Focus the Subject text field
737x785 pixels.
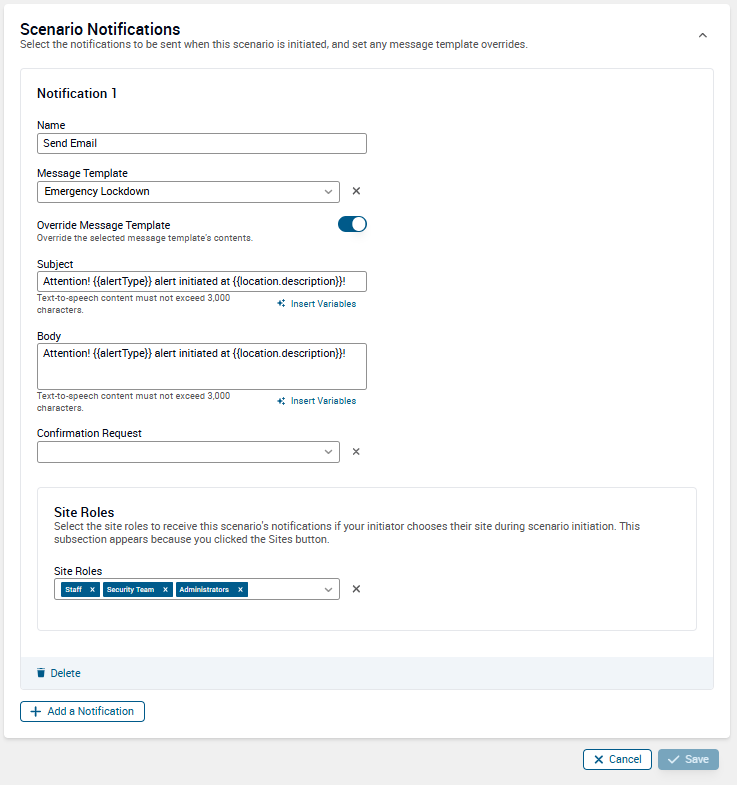tap(201, 281)
